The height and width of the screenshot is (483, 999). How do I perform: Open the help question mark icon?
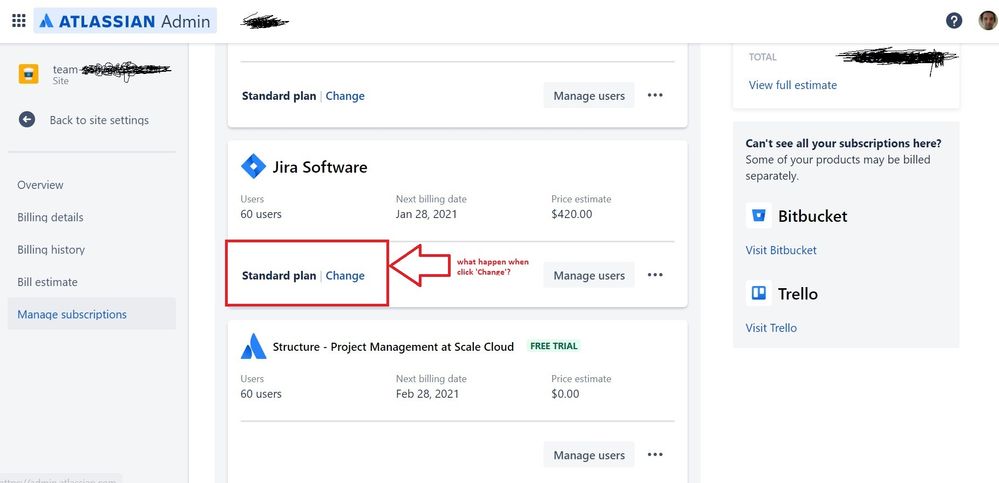click(x=954, y=21)
